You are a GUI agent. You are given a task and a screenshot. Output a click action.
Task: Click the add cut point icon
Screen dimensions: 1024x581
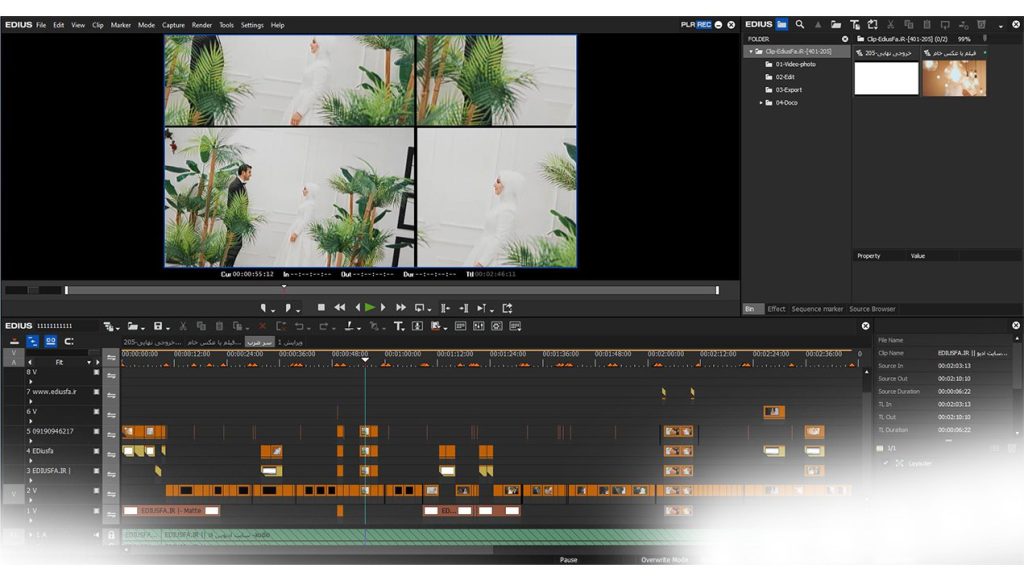coord(349,326)
